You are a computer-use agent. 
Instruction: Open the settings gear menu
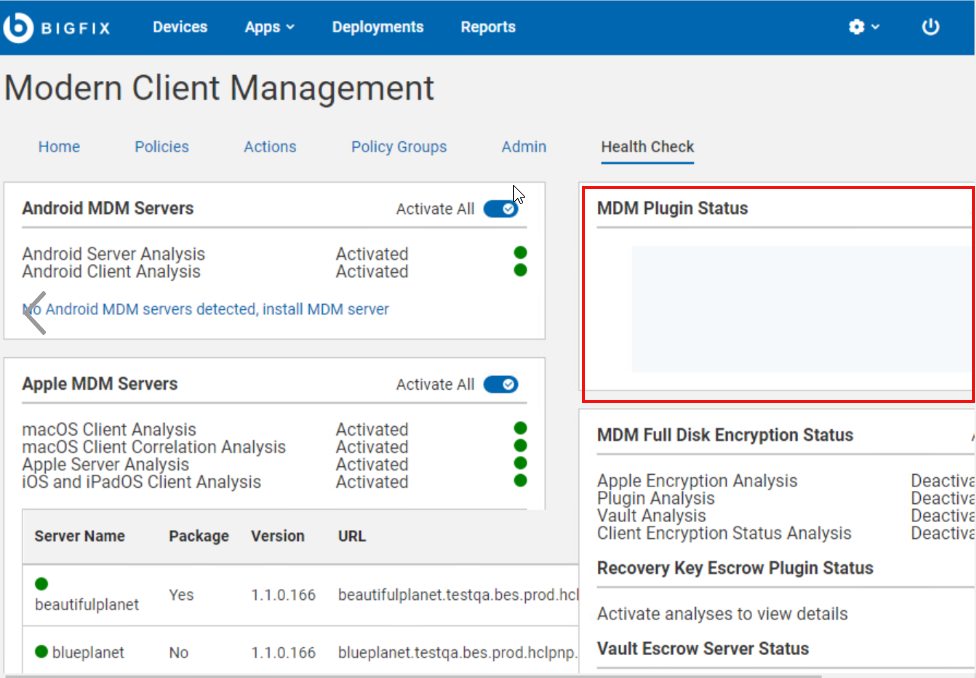point(863,27)
